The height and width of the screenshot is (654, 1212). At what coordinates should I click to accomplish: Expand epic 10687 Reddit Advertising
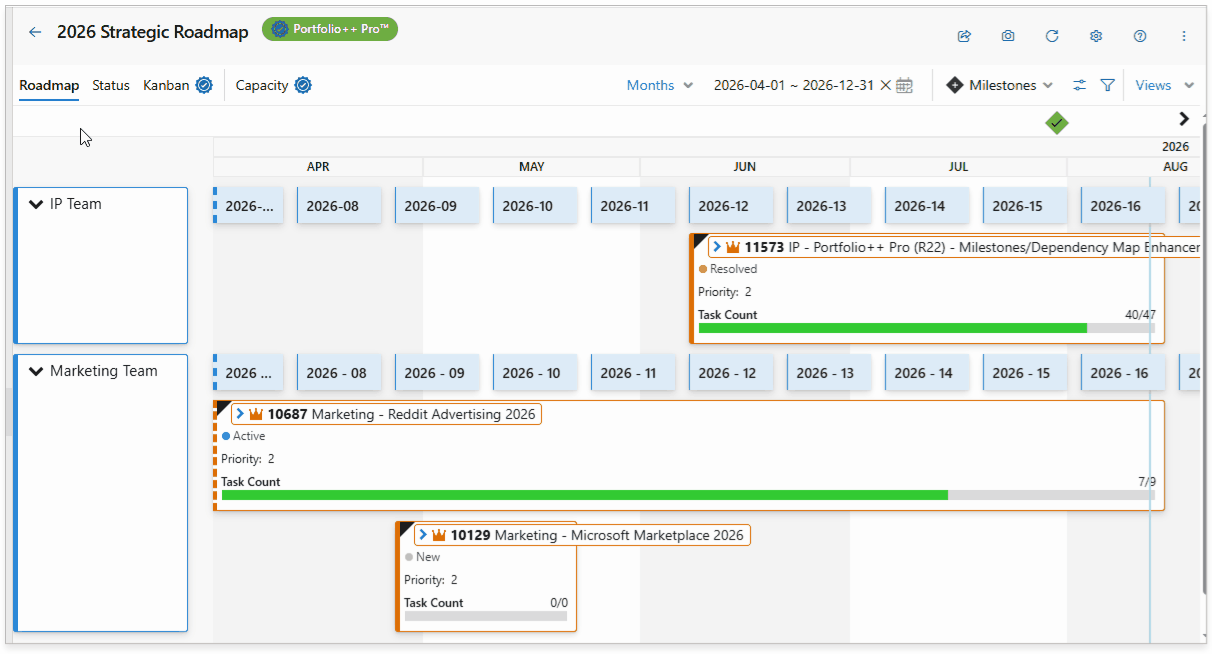(240, 414)
